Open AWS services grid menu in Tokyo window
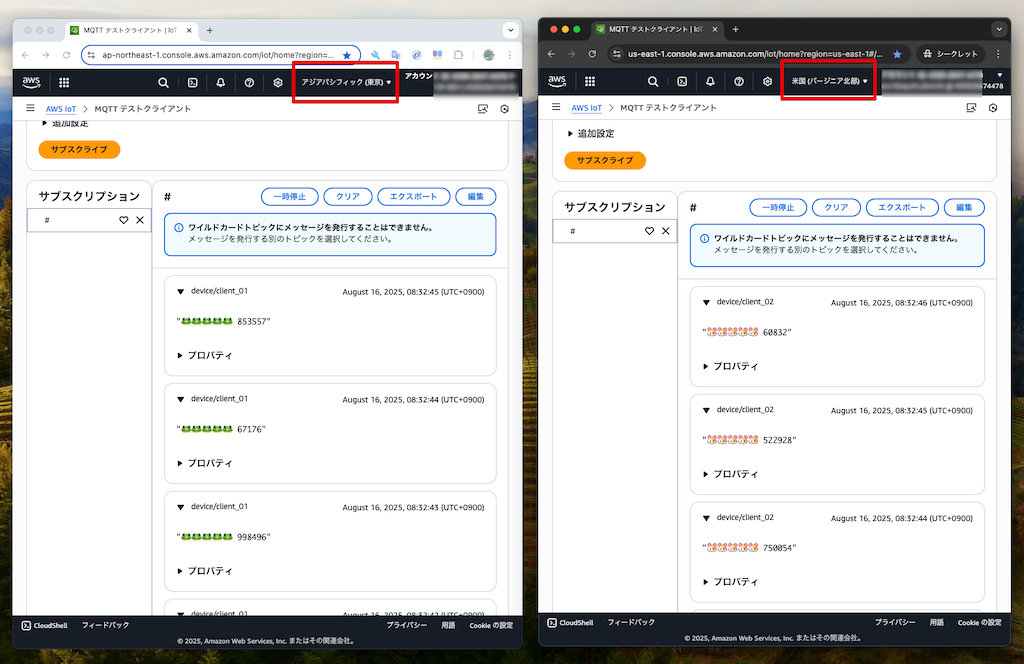Screen dimensions: 1024x664 [x=64, y=82]
